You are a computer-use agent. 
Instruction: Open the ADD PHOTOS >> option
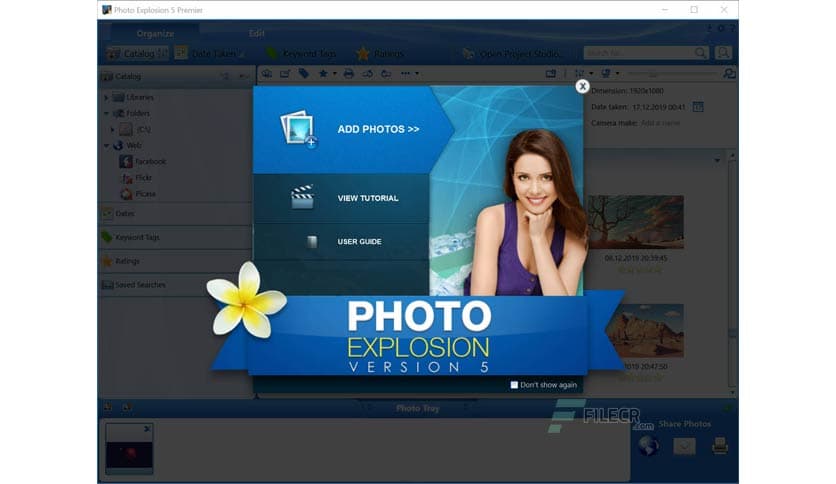pos(378,129)
